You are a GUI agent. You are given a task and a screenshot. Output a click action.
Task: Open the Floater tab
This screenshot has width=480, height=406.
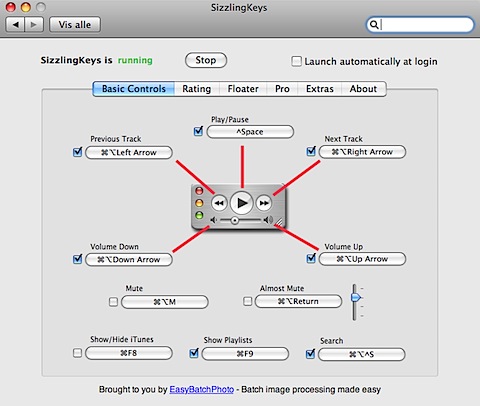tap(243, 89)
